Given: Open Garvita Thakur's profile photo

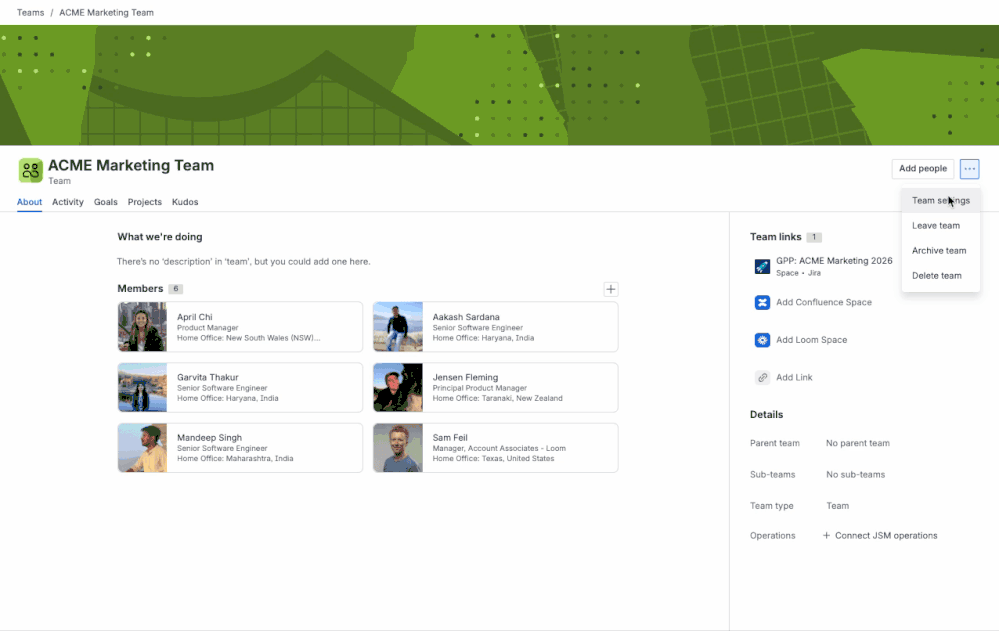Looking at the screenshot, I should pyautogui.click(x=143, y=388).
